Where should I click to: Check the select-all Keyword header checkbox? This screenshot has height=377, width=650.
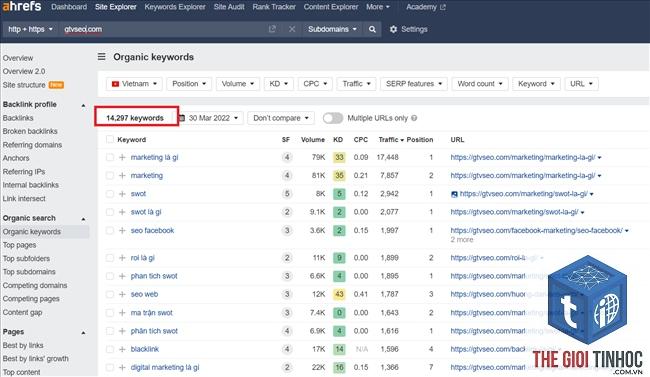pyautogui.click(x=110, y=139)
